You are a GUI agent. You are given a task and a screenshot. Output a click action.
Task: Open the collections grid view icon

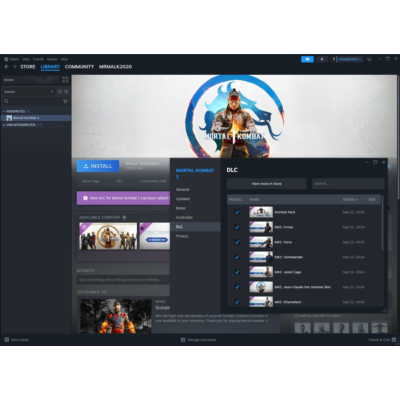coord(65,80)
